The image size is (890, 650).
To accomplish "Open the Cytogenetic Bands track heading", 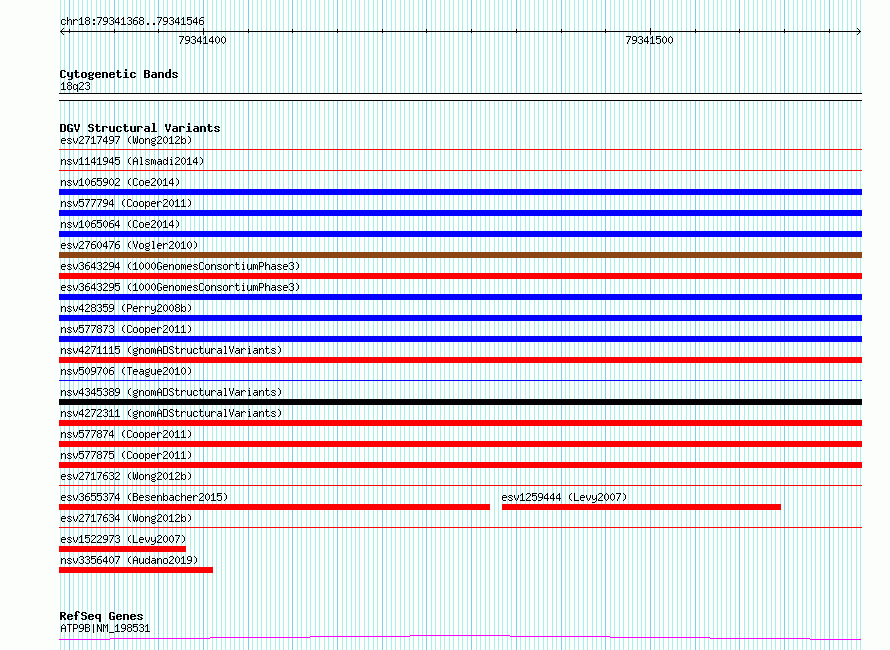I will (x=119, y=74).
